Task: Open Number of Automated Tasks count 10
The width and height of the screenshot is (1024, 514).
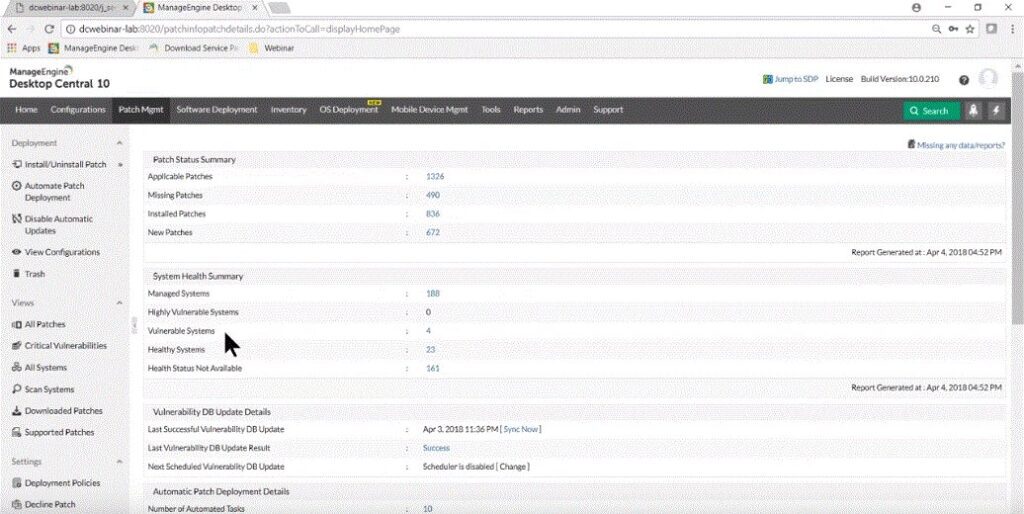Action: pos(428,509)
